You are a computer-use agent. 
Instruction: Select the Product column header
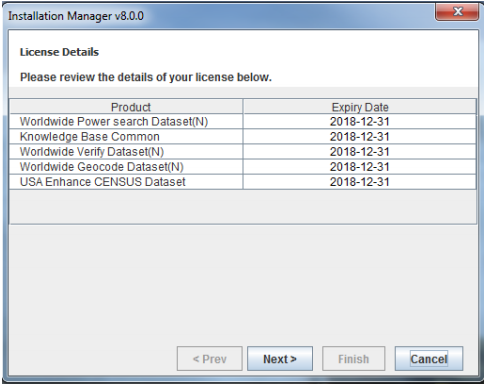tap(126, 107)
